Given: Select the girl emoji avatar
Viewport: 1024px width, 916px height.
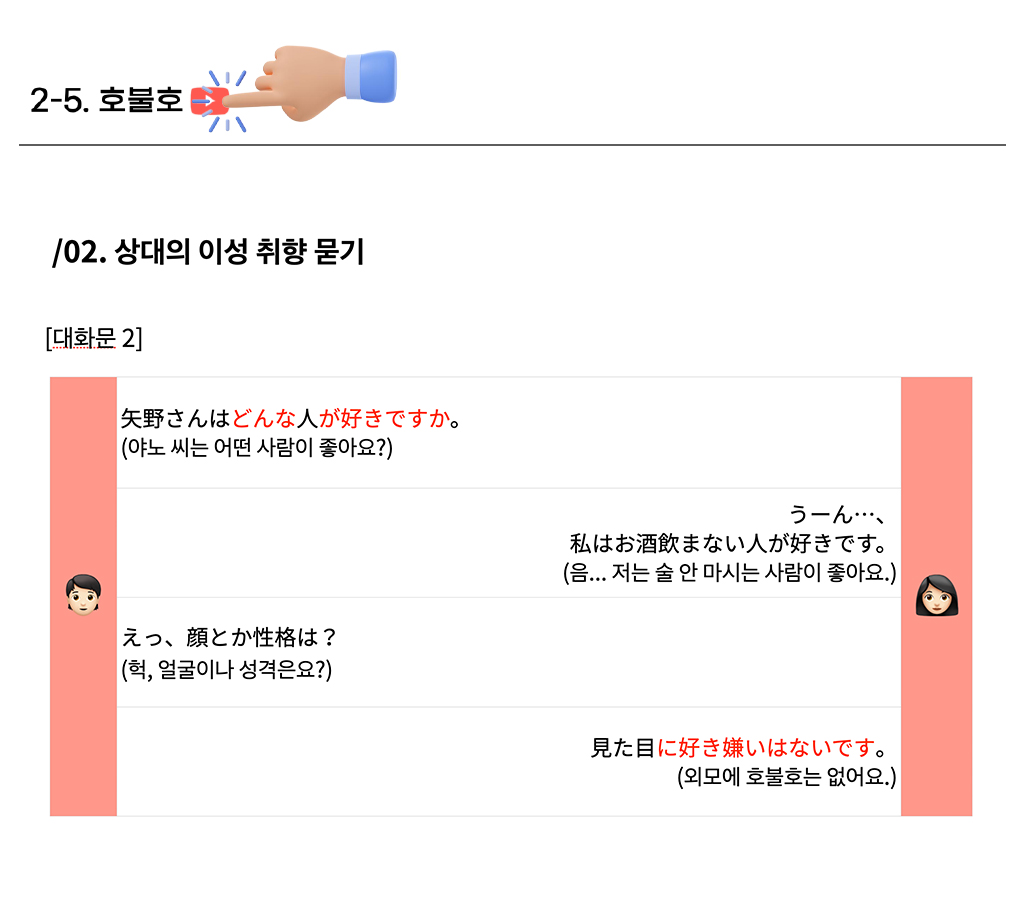Looking at the screenshot, I should click(936, 596).
